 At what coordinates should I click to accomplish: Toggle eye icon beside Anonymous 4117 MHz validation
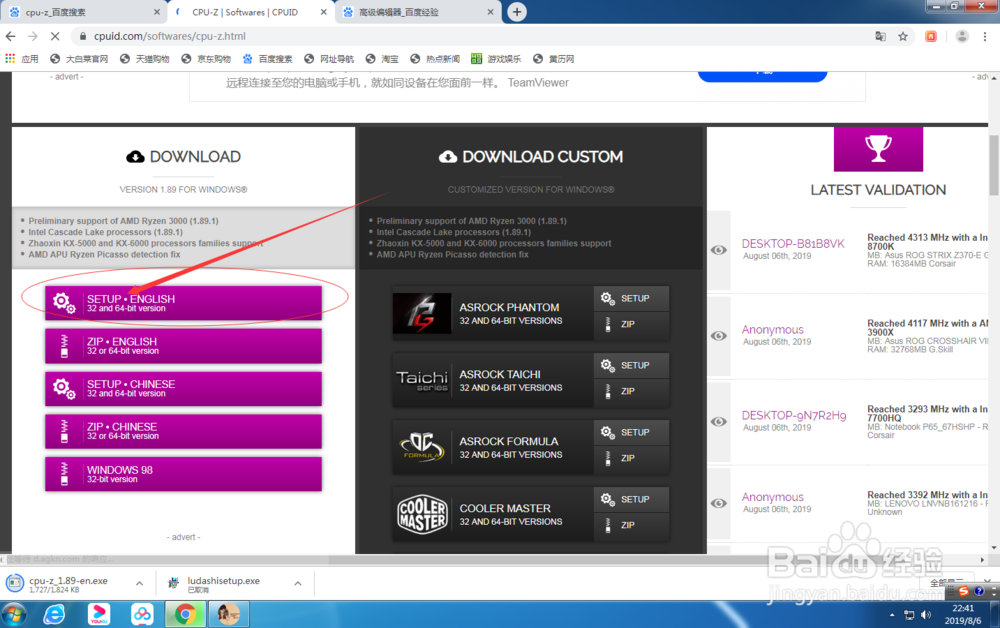click(719, 335)
